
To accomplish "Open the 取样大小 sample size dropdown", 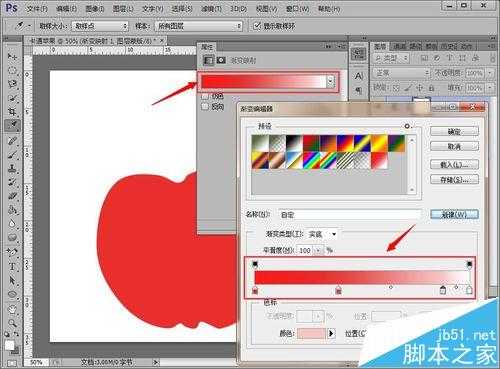I will click(100, 26).
